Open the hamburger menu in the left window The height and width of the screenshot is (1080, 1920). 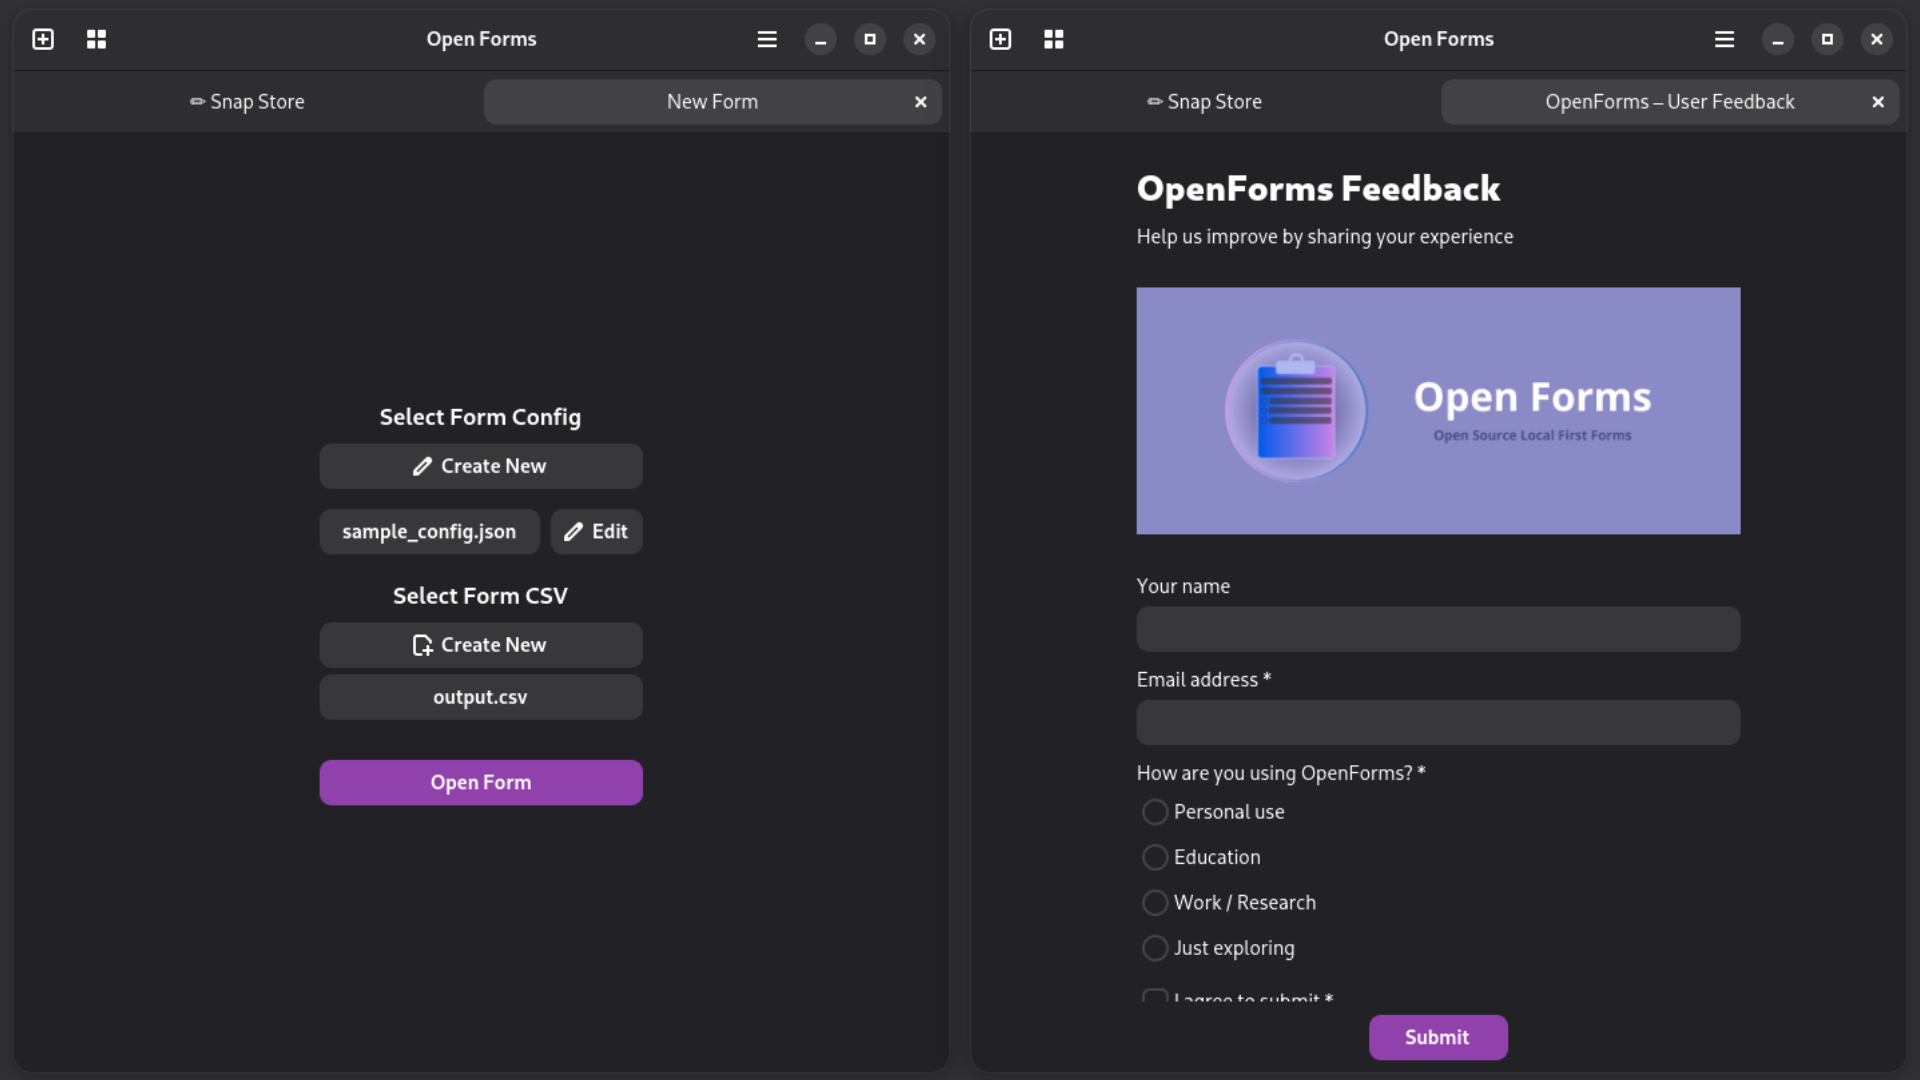pyautogui.click(x=766, y=39)
